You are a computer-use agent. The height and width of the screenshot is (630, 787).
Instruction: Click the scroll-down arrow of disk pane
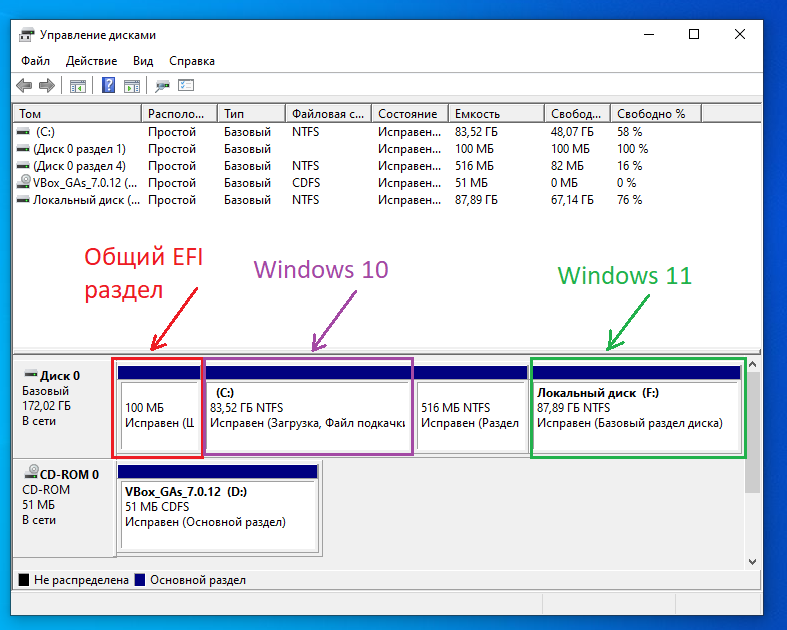752,562
